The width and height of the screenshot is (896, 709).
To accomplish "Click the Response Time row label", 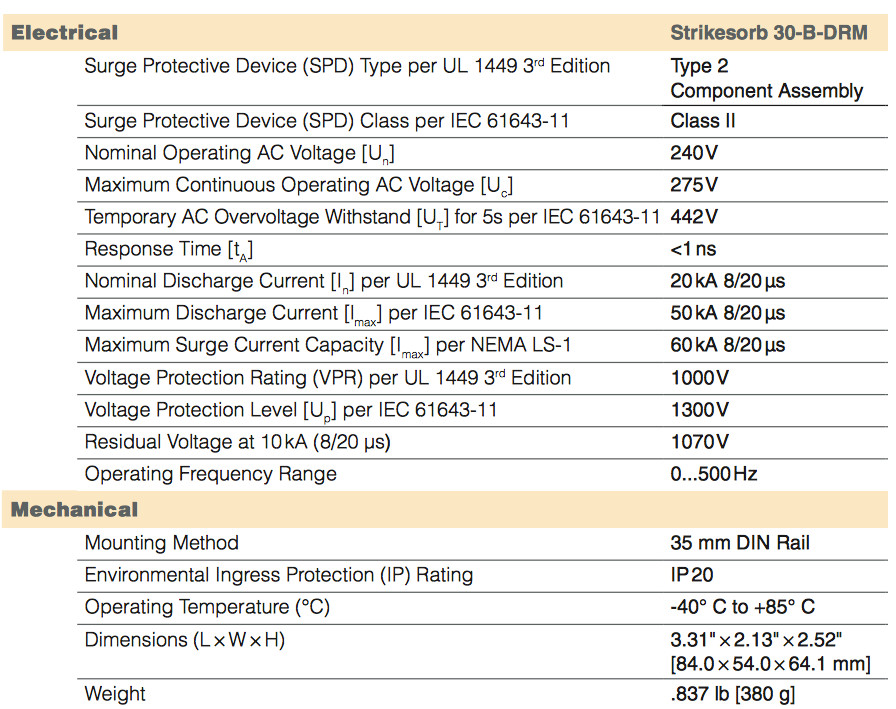I will coord(175,250).
